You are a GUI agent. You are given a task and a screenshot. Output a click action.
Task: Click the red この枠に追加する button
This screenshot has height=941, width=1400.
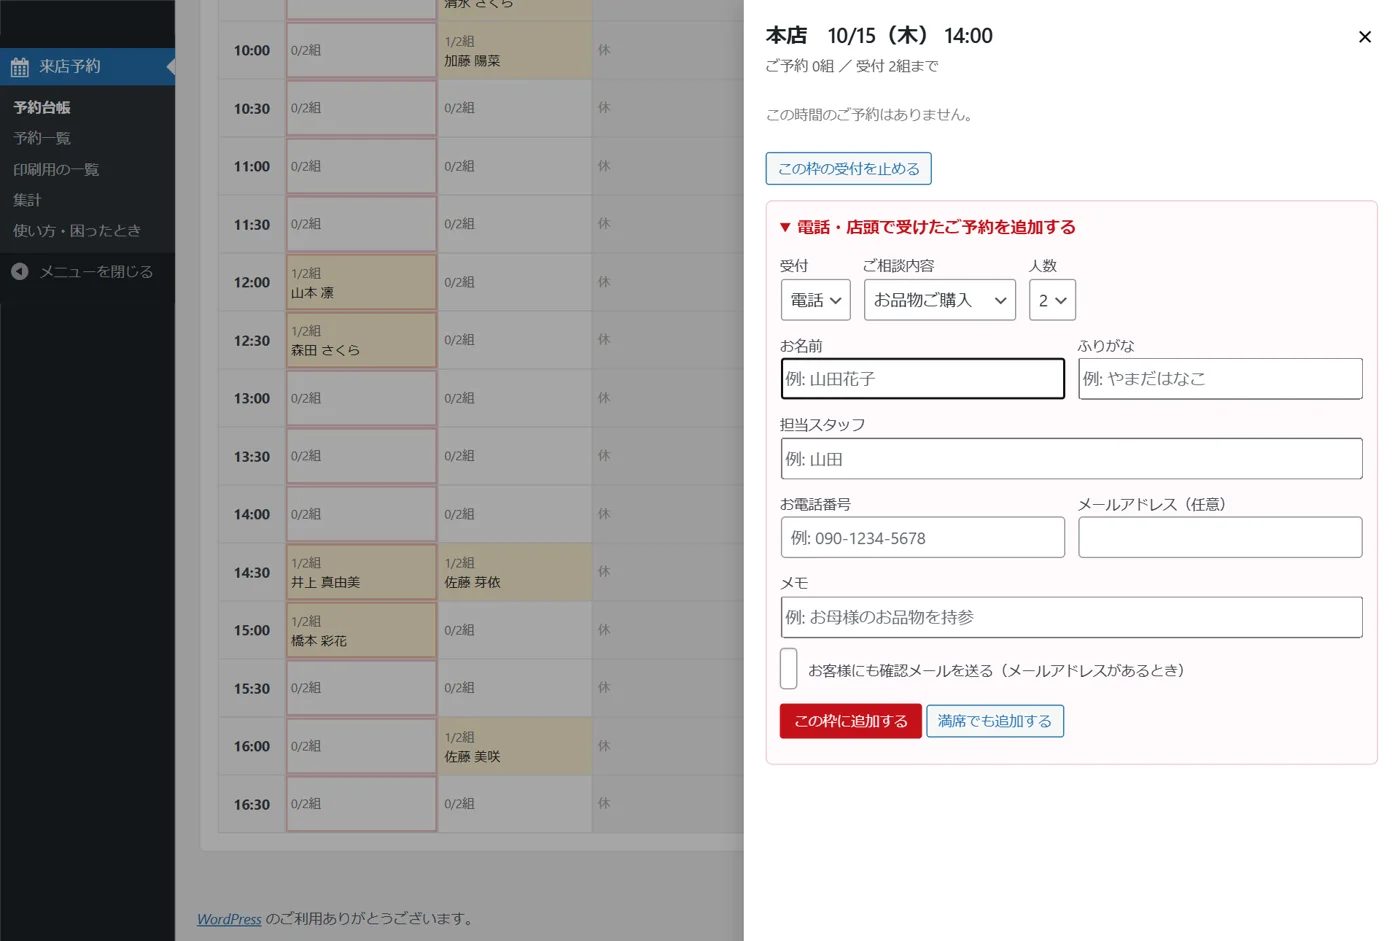click(851, 721)
